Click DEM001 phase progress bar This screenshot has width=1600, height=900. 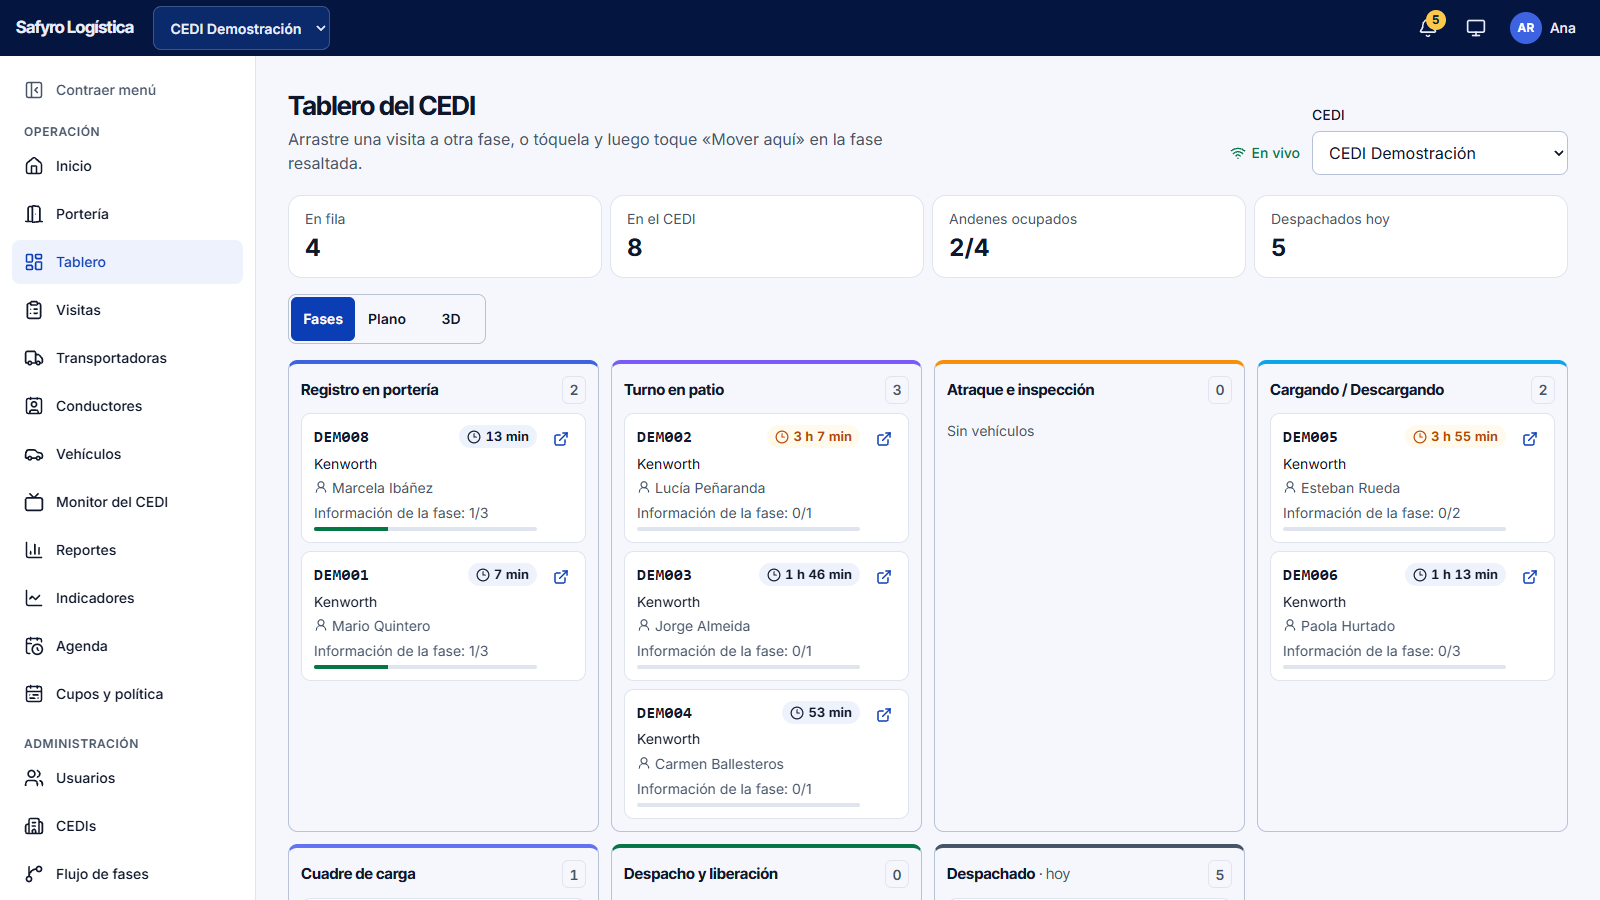coord(425,667)
